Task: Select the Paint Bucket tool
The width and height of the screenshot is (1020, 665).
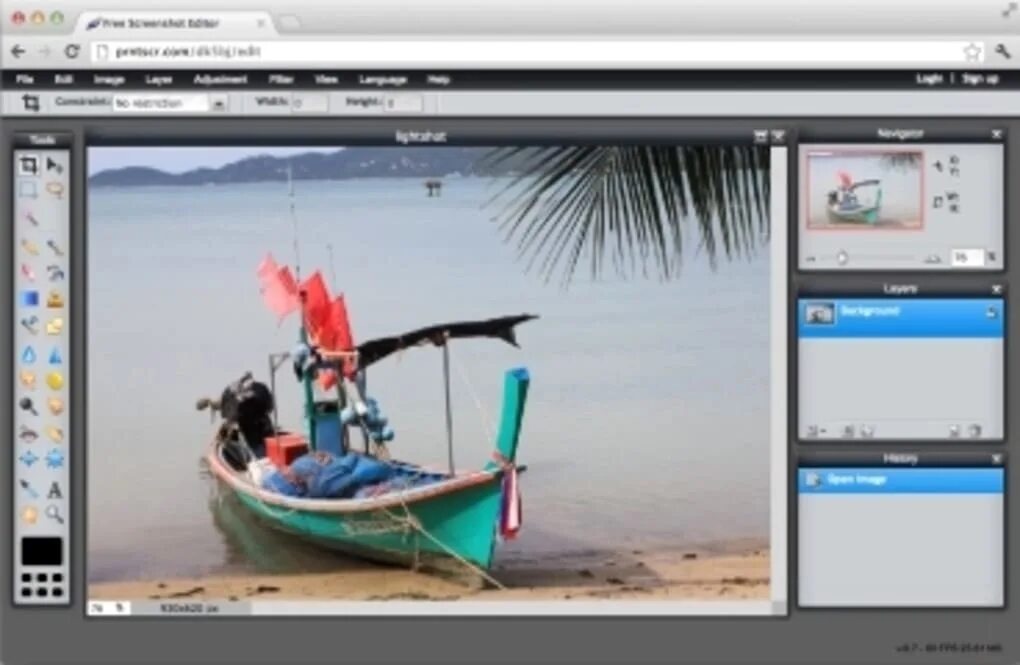Action: tap(55, 298)
